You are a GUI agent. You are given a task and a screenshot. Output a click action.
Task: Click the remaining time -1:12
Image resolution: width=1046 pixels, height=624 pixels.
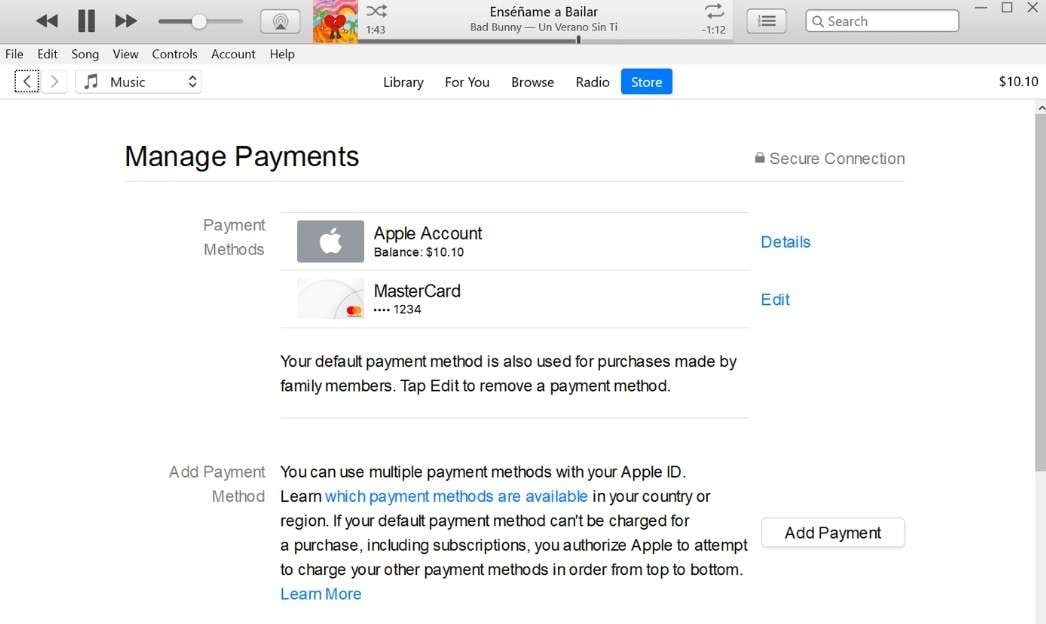click(713, 30)
